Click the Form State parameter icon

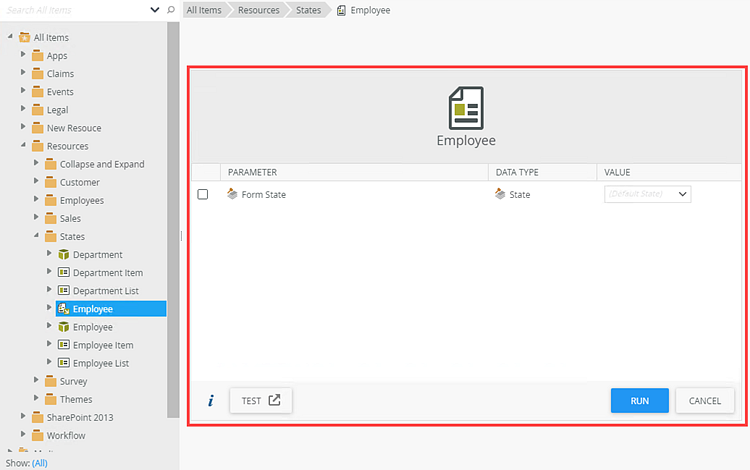(232, 194)
